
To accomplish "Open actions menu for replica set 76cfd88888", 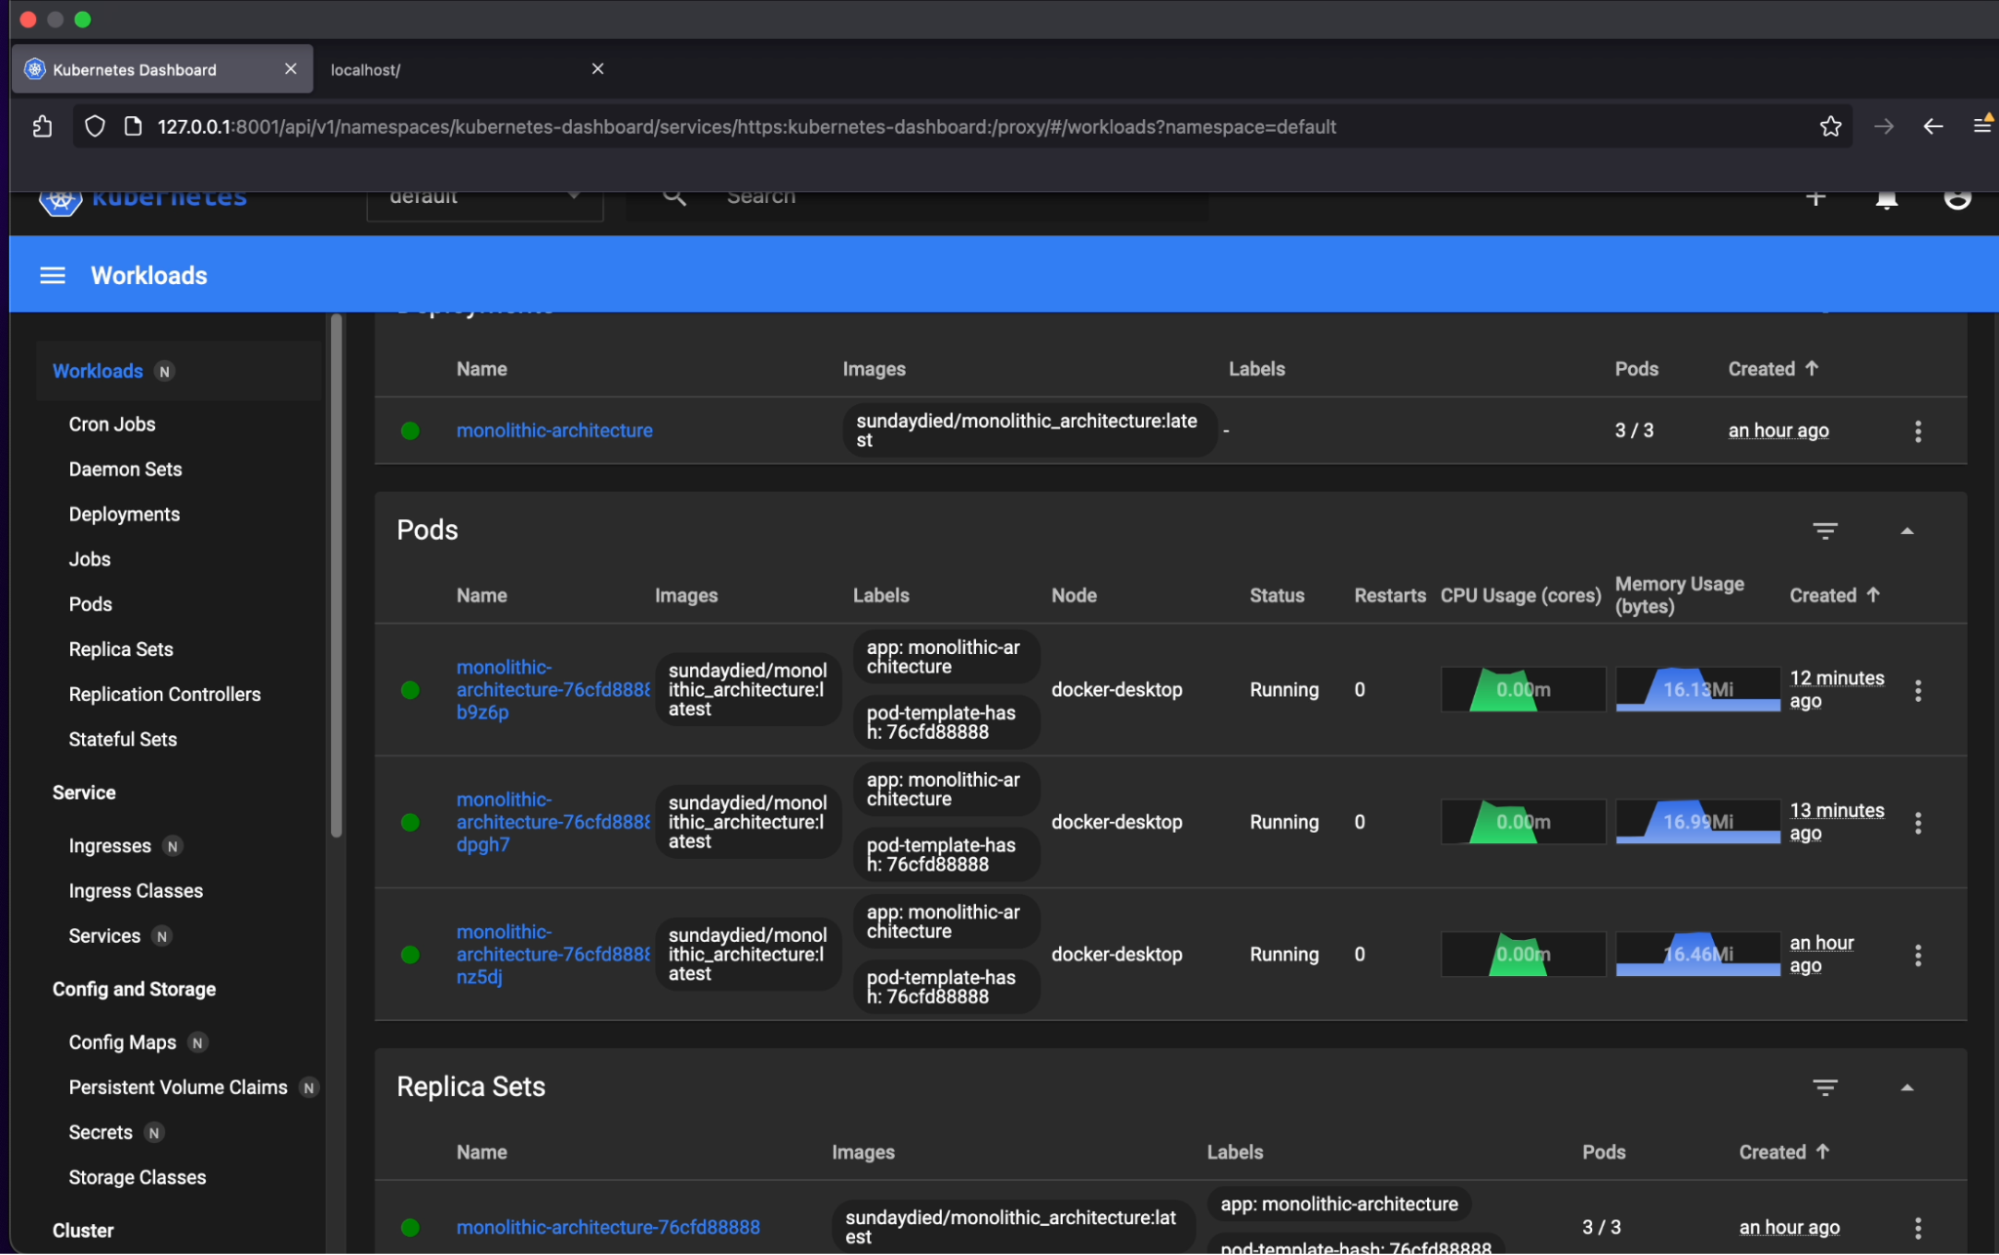I will (x=1918, y=1228).
